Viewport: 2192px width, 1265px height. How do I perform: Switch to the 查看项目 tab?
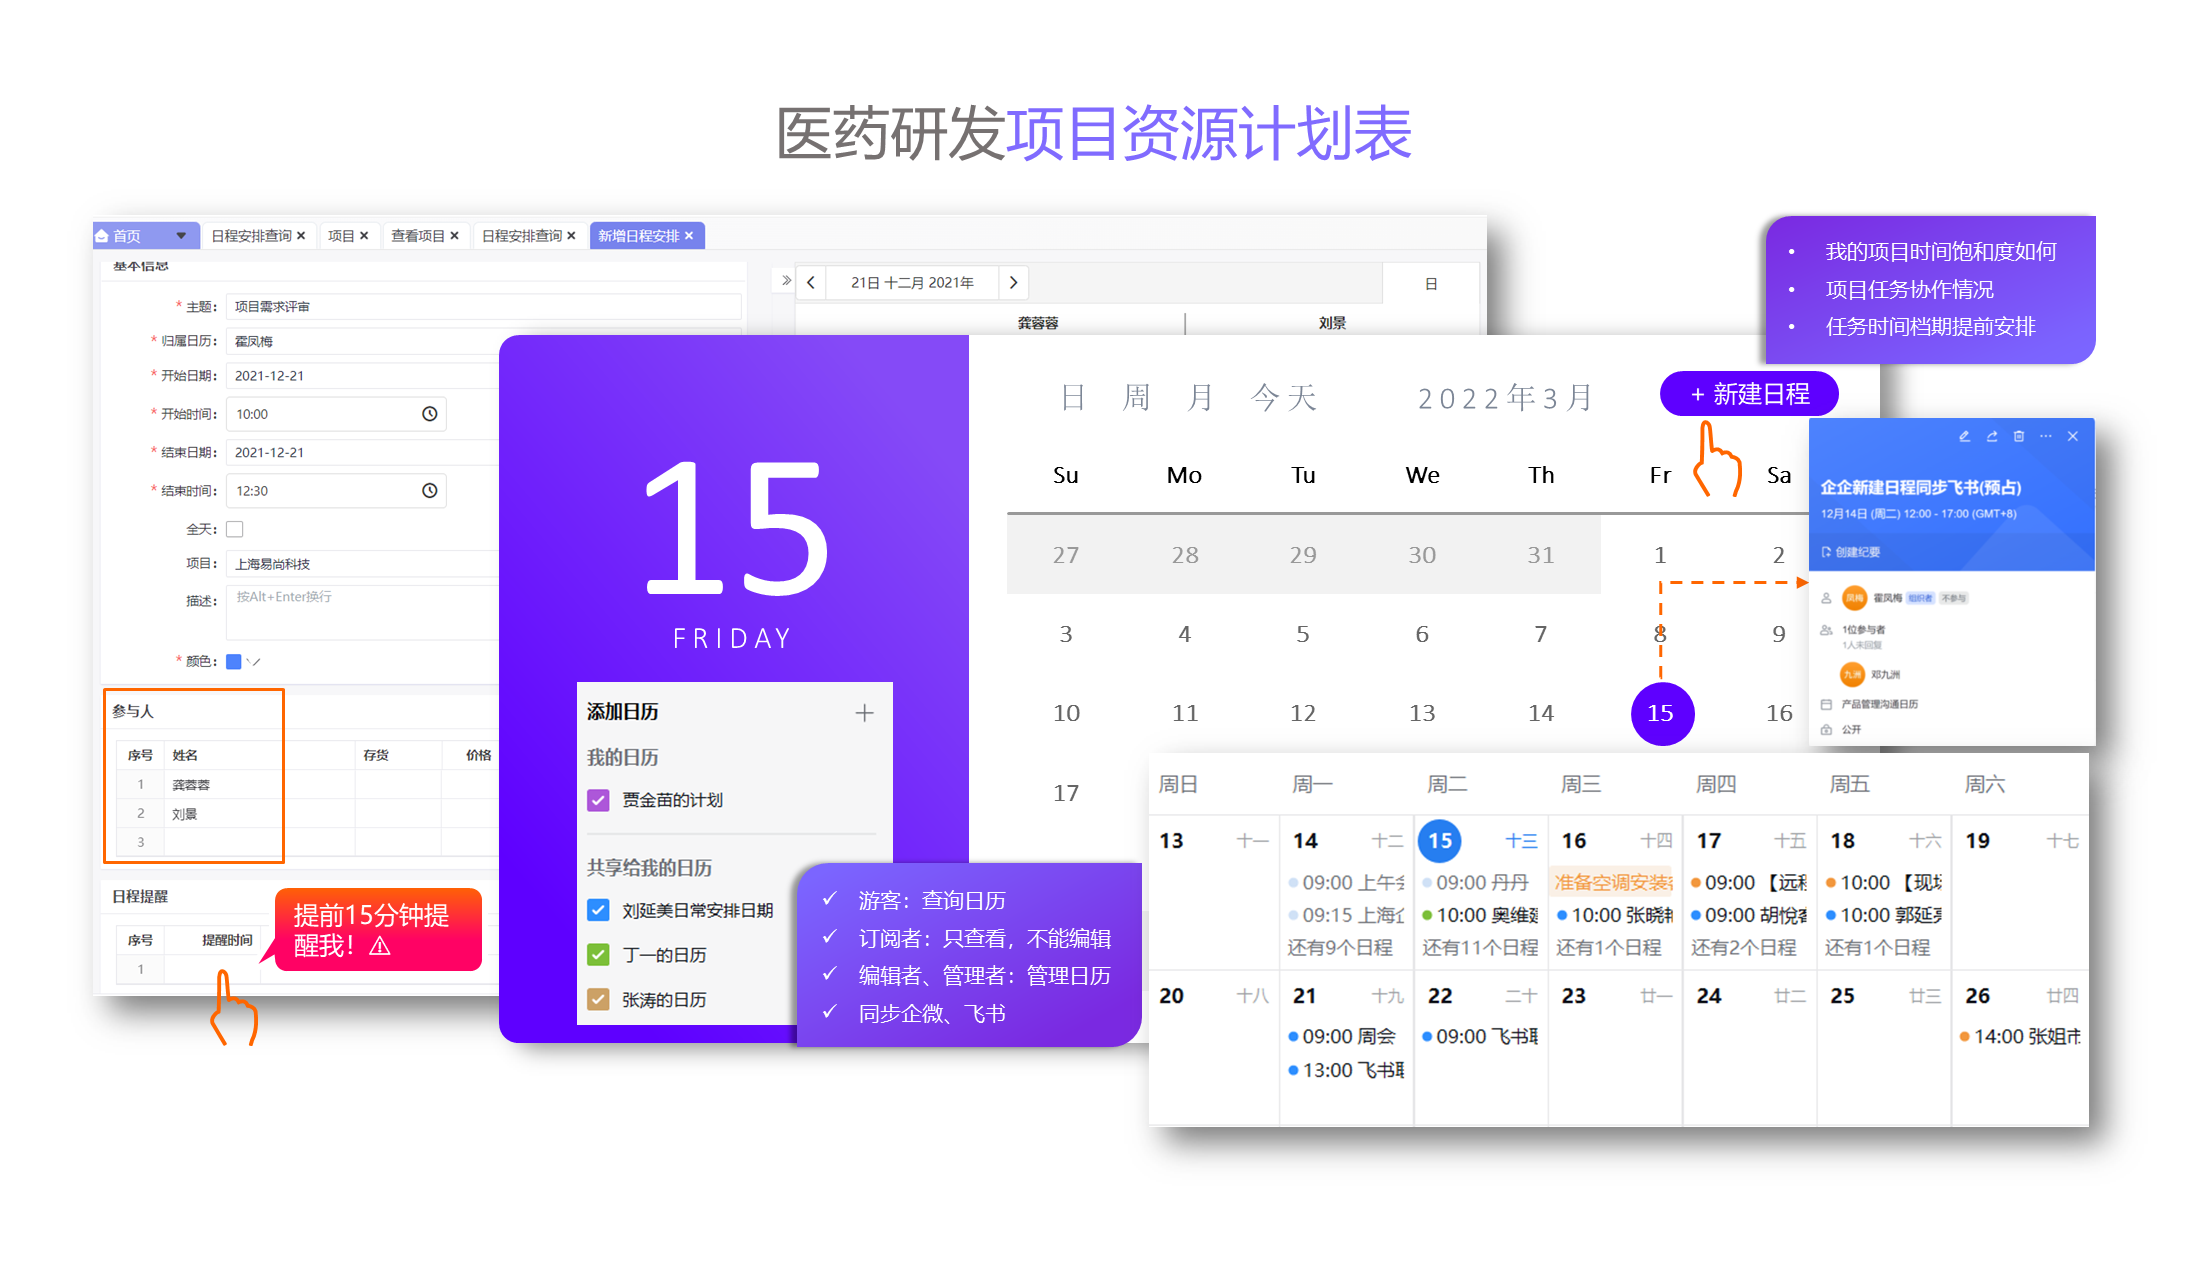tap(417, 236)
